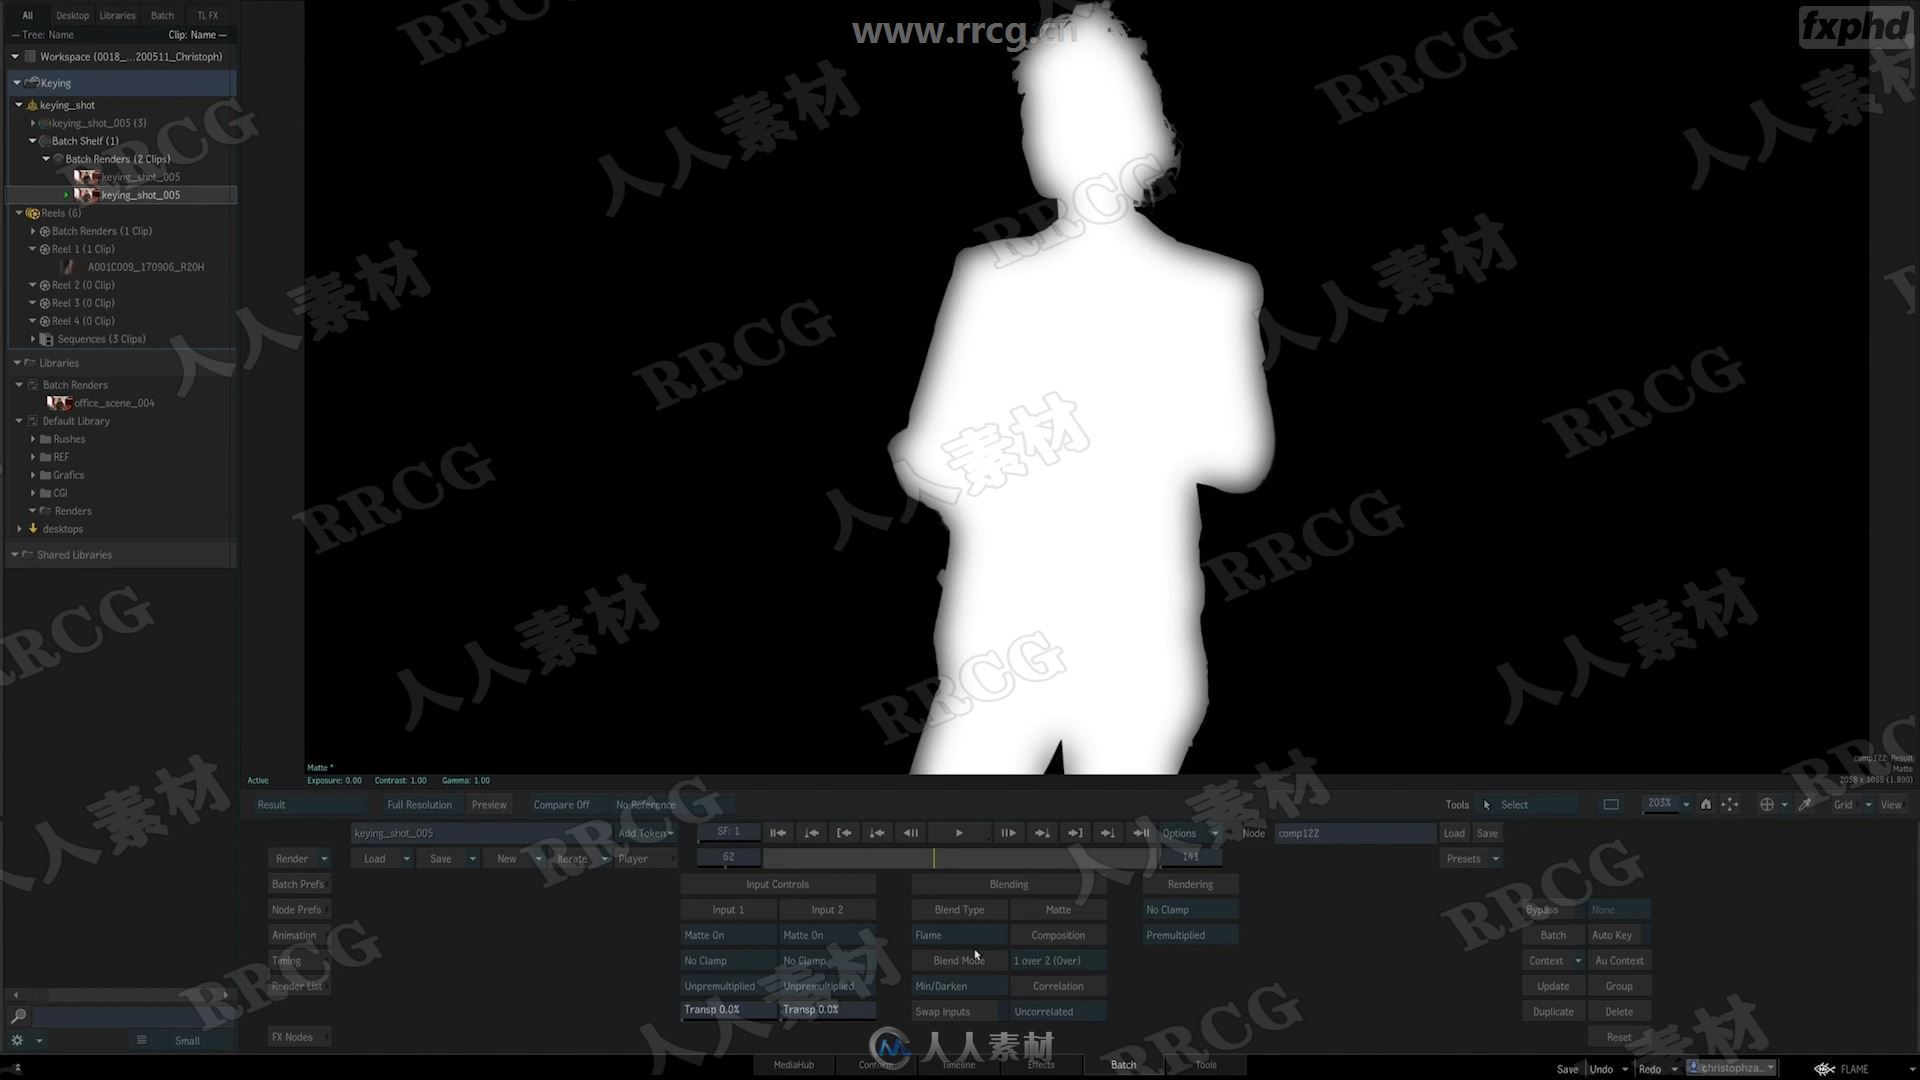Click the Auto Key button in Rendering
Screen dimensions: 1920x1080
(x=1614, y=935)
